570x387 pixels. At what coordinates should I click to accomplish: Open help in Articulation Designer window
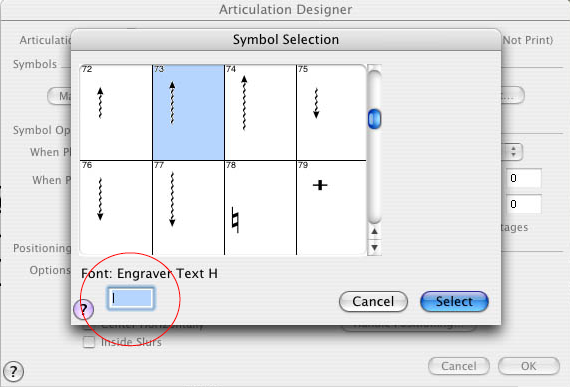[13, 371]
